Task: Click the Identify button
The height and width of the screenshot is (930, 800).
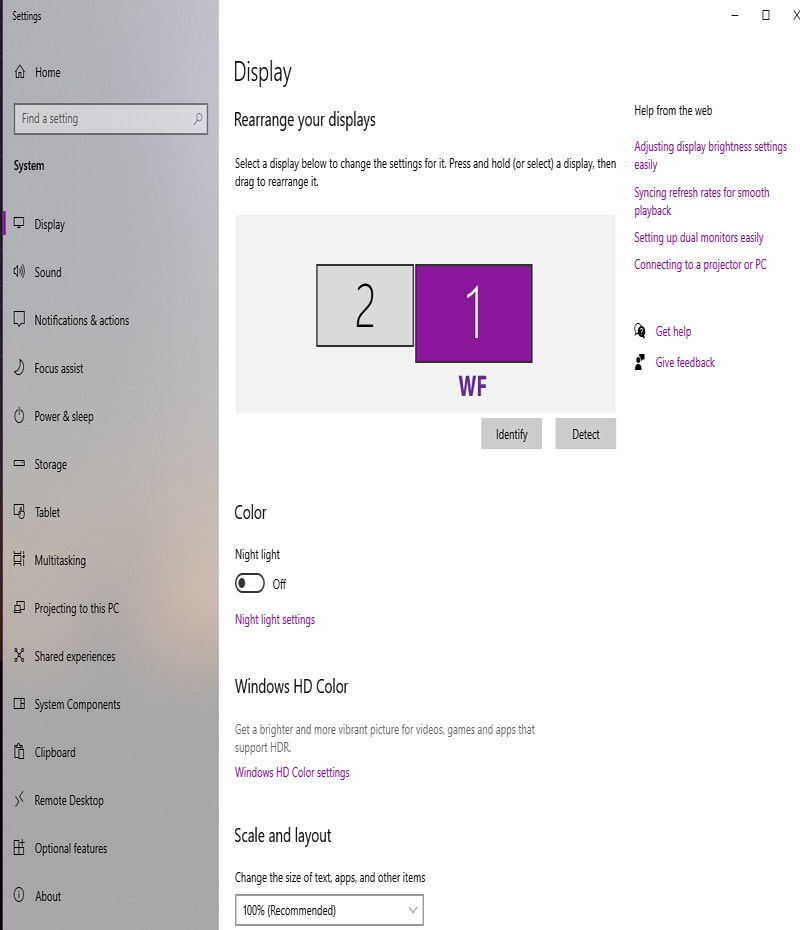Action: click(x=511, y=434)
